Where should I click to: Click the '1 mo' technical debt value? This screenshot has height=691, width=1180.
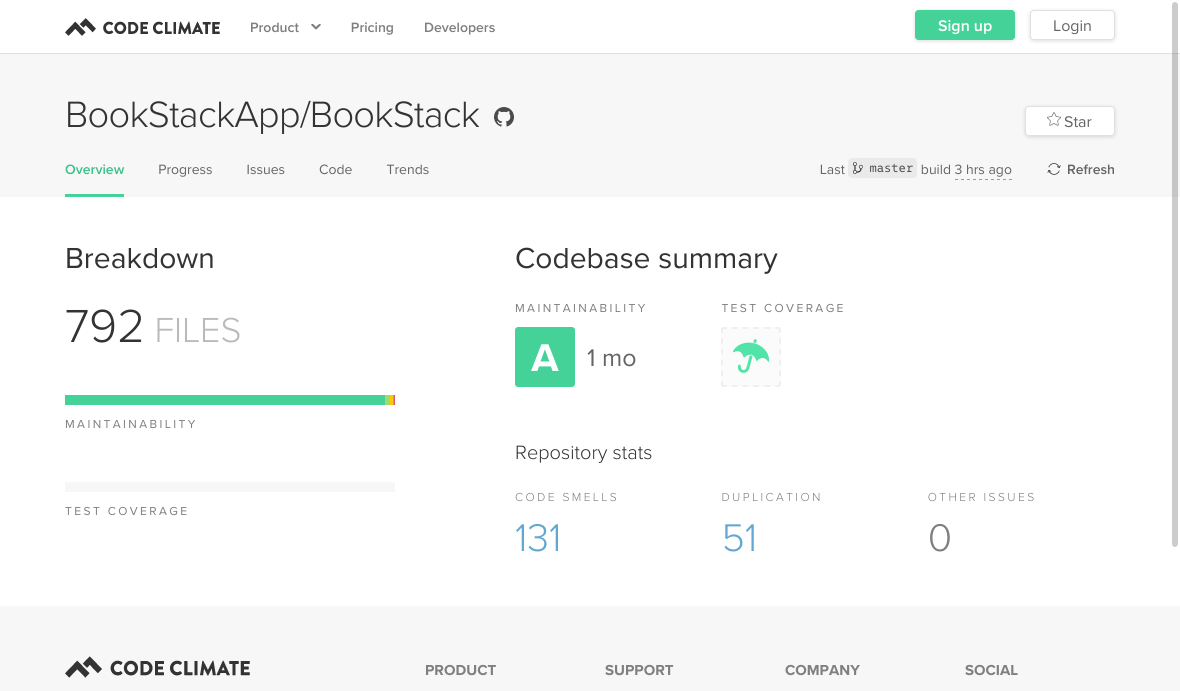(x=611, y=358)
